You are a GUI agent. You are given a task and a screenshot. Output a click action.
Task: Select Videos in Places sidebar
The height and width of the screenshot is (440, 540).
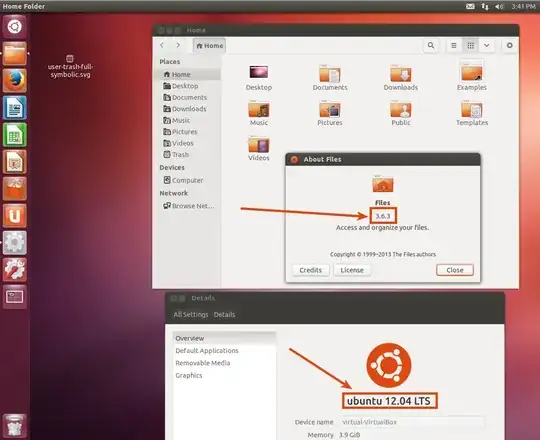[x=188, y=143]
